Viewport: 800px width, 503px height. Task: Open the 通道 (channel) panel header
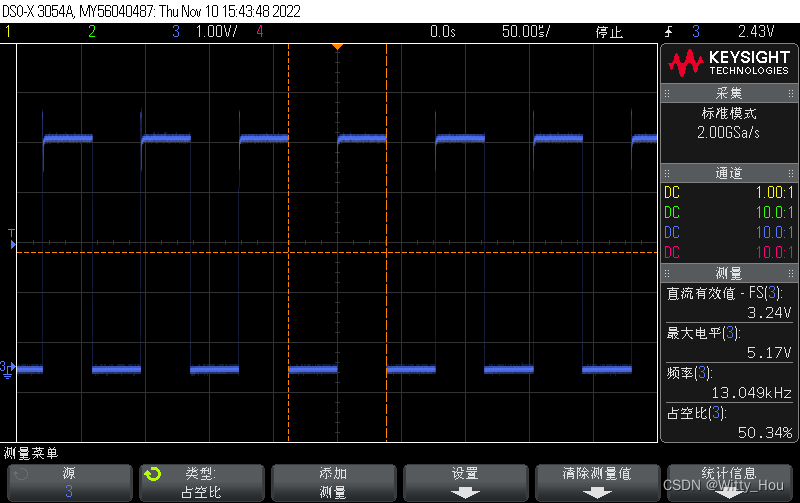coord(729,173)
